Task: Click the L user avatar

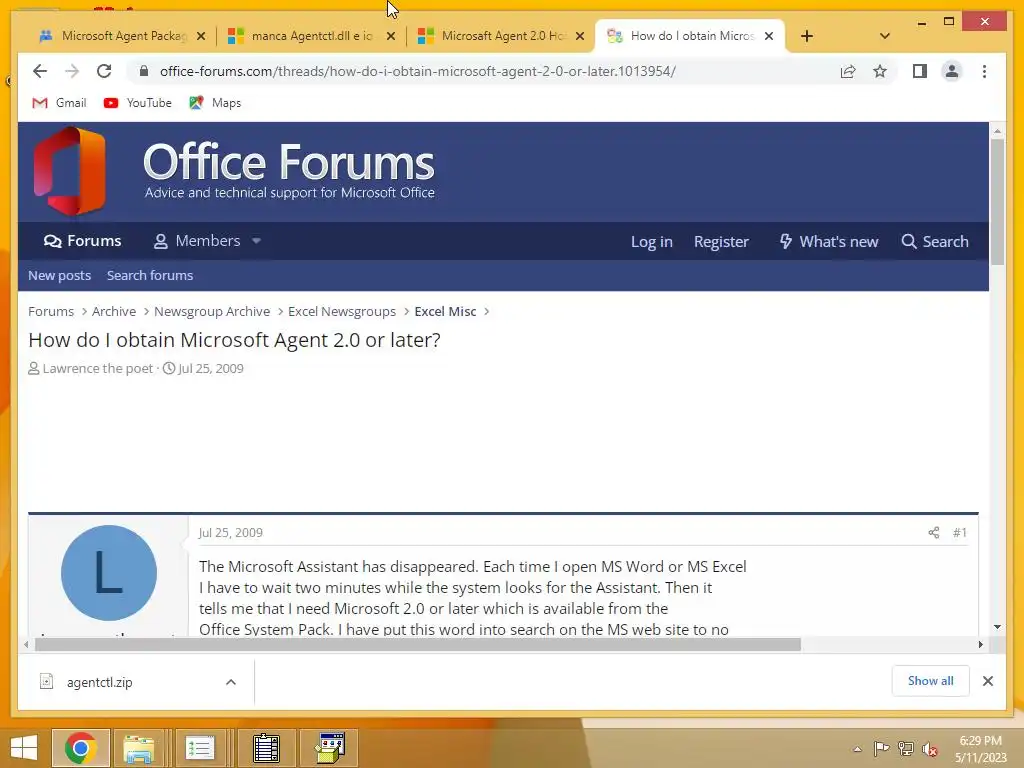Action: point(108,573)
